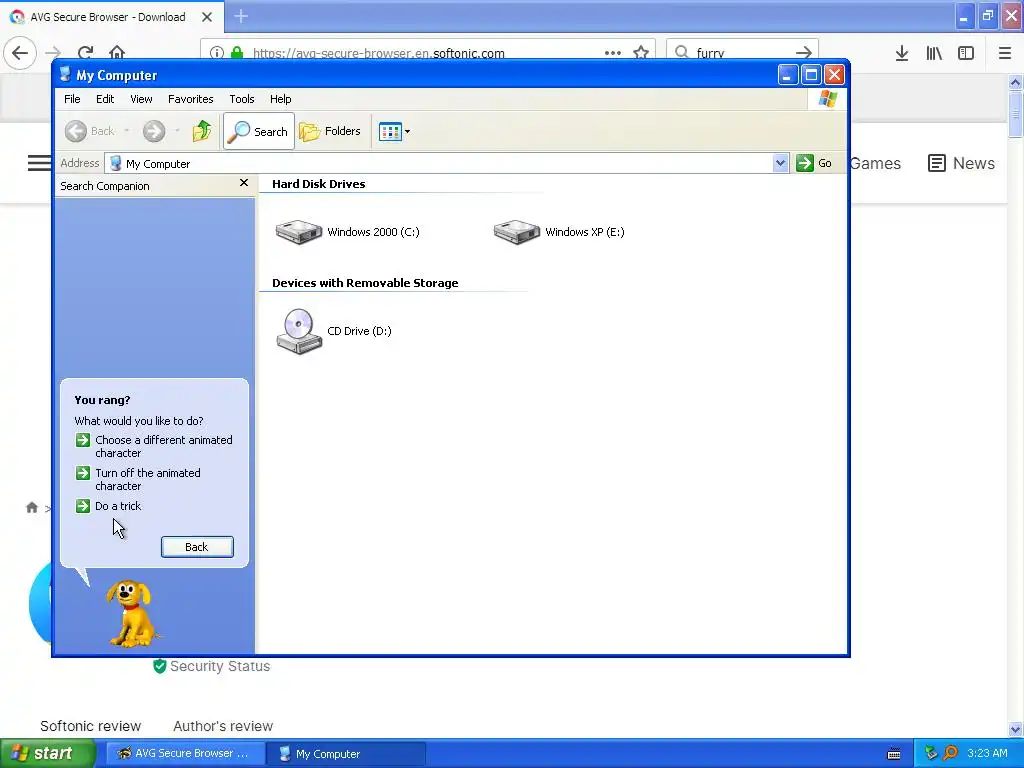Click the browser page scrollbar down arrow
Screen dimensions: 1024x768
coord(1016,729)
